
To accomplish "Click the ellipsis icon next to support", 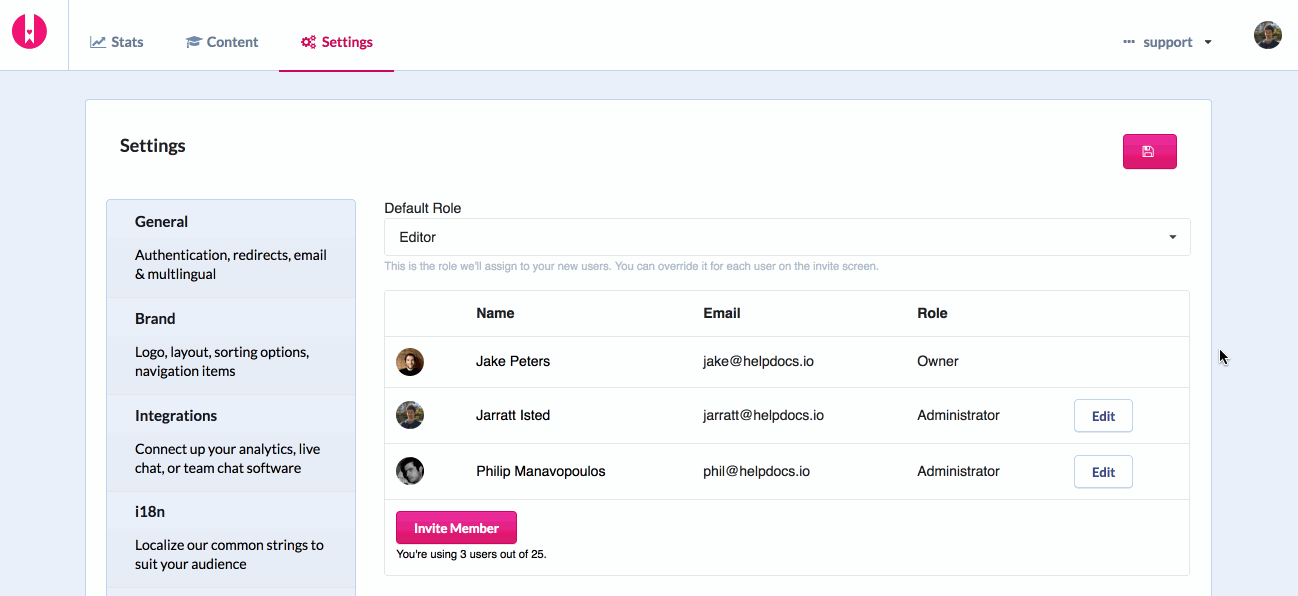I will [x=1129, y=42].
